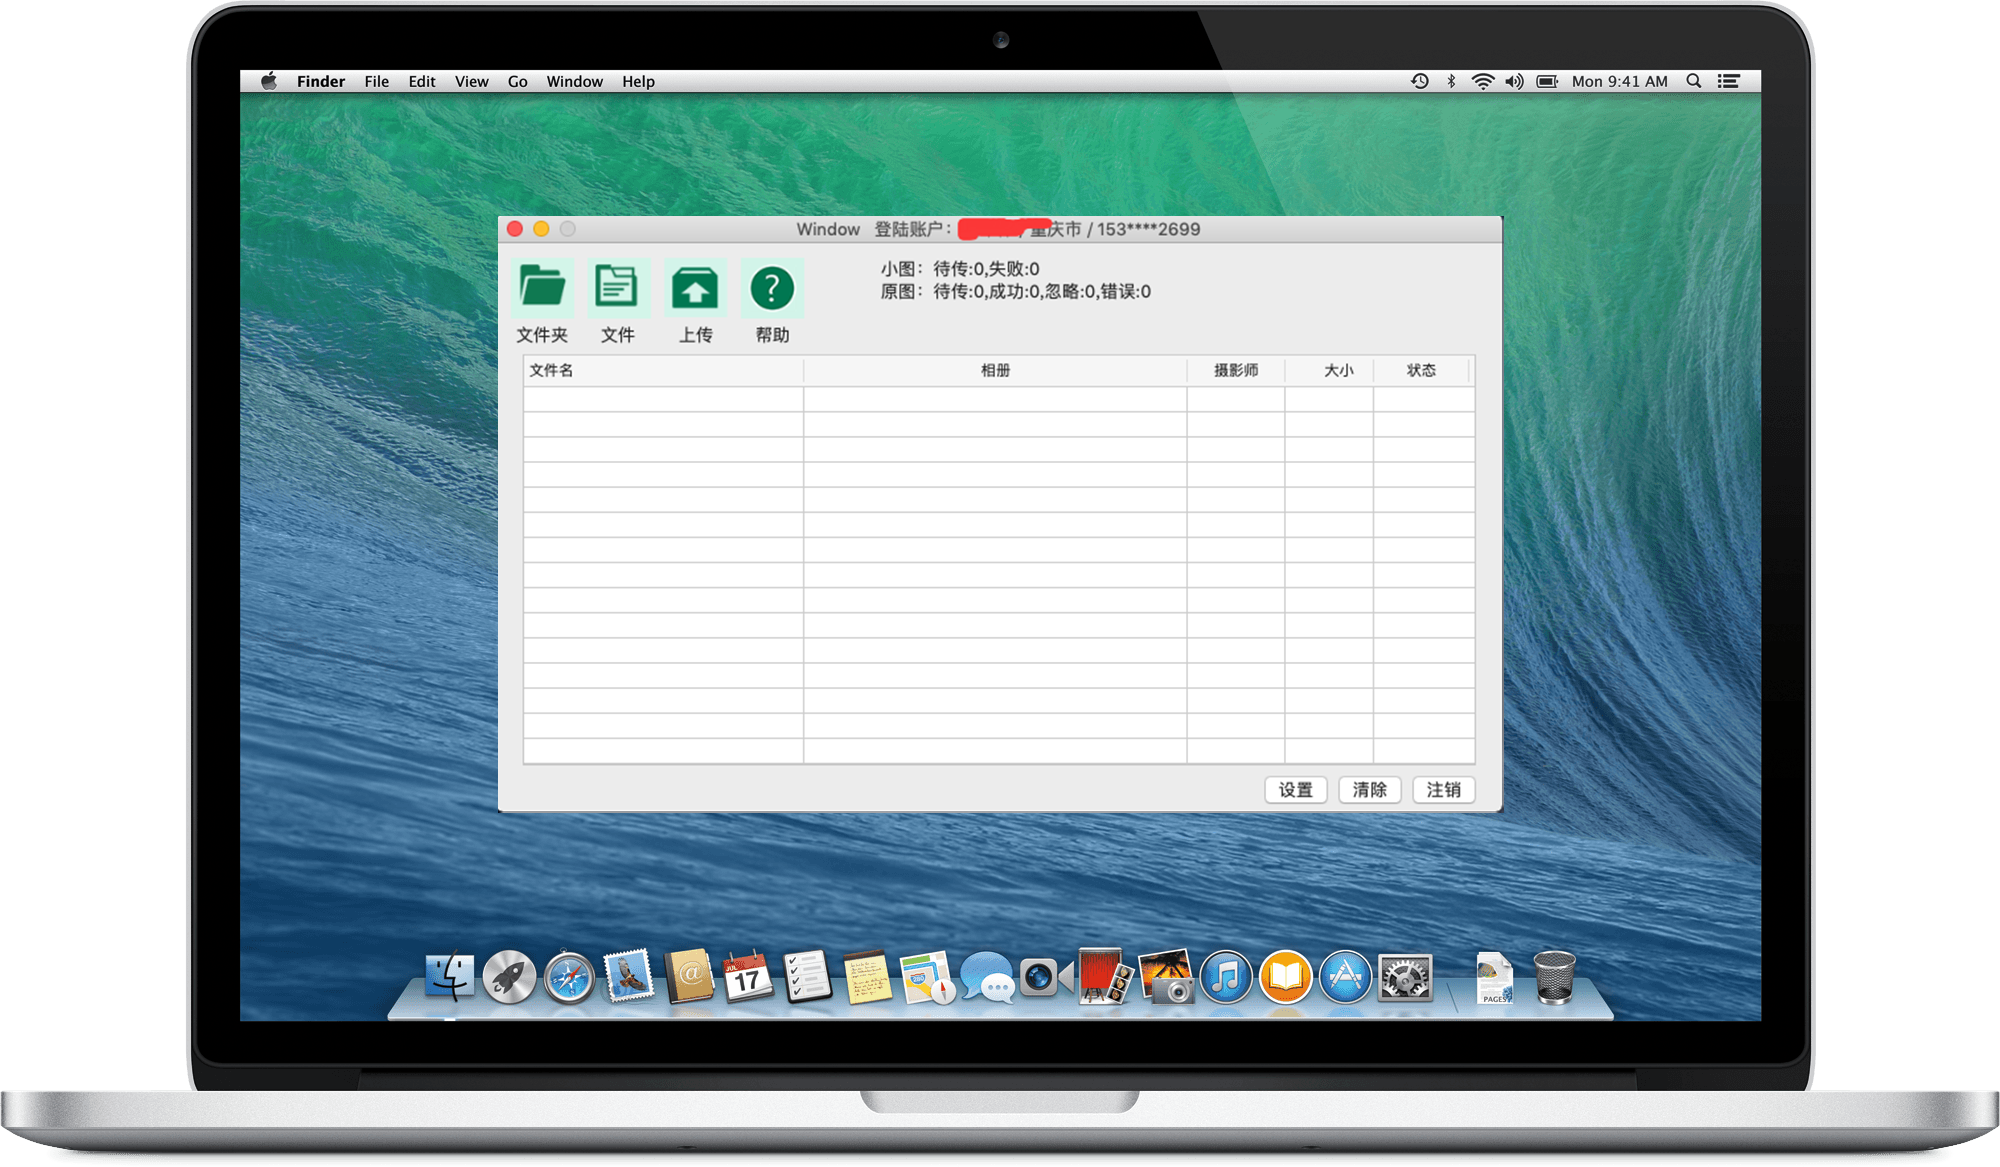
Task: Click the clock showing Mon 9:41 AM
Action: point(1619,81)
